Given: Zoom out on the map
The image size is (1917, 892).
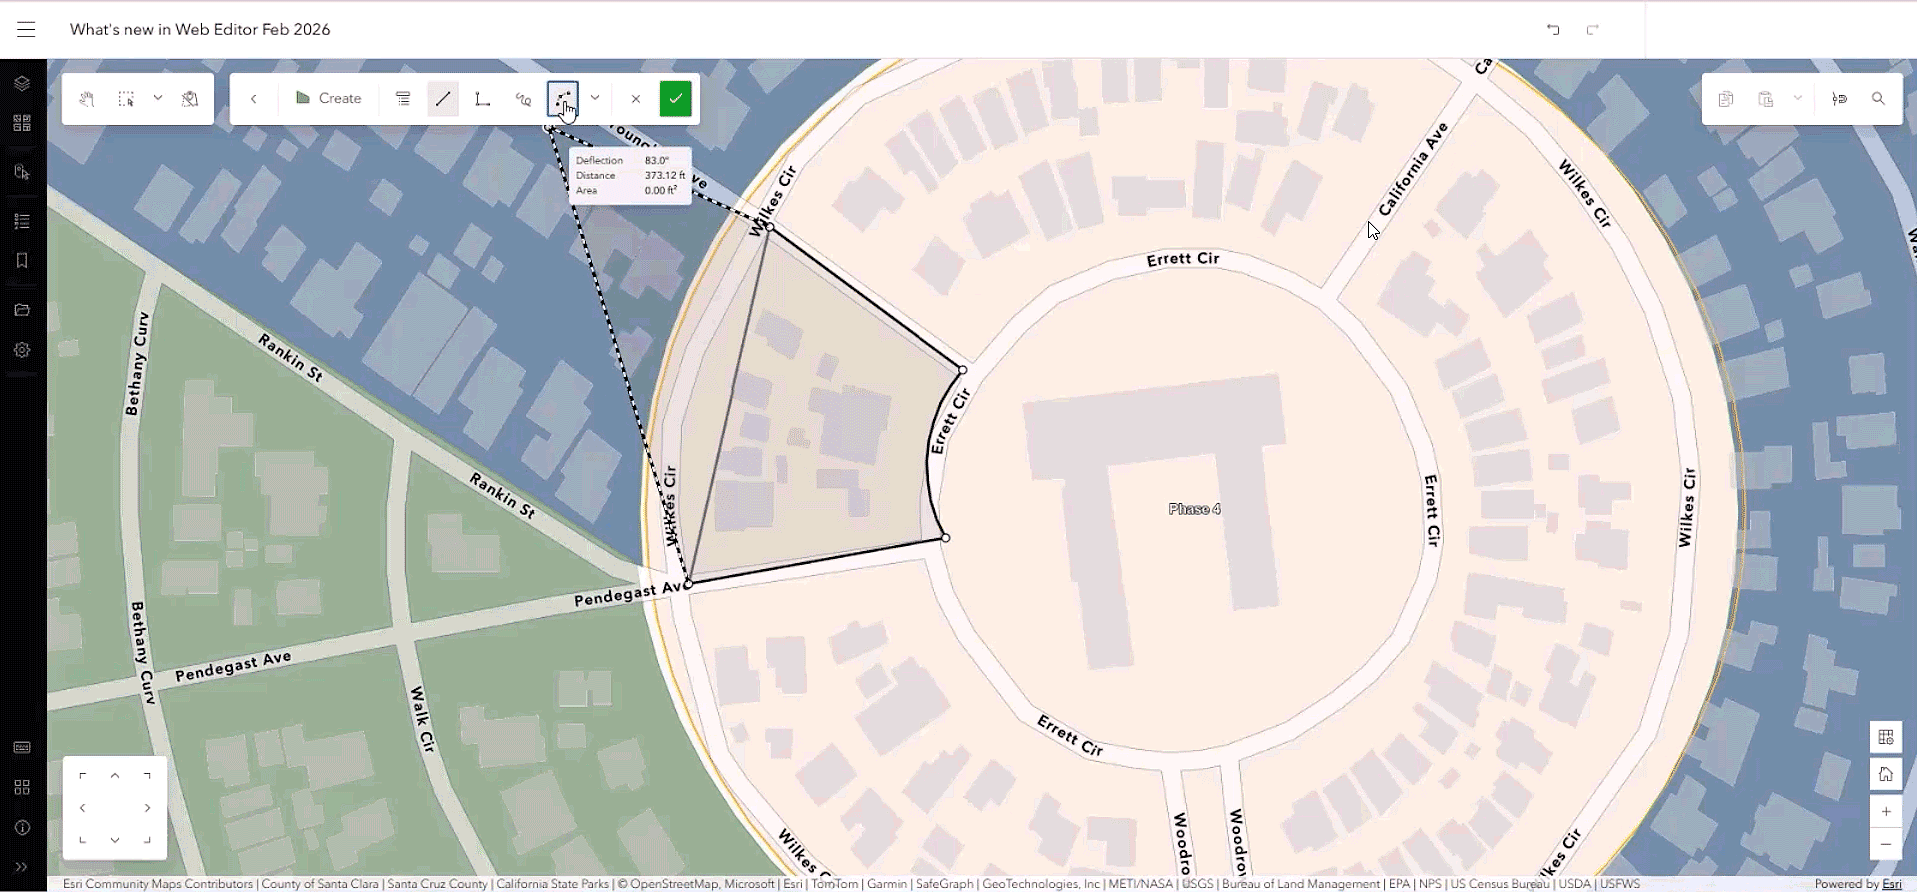Looking at the screenshot, I should click(x=1886, y=844).
